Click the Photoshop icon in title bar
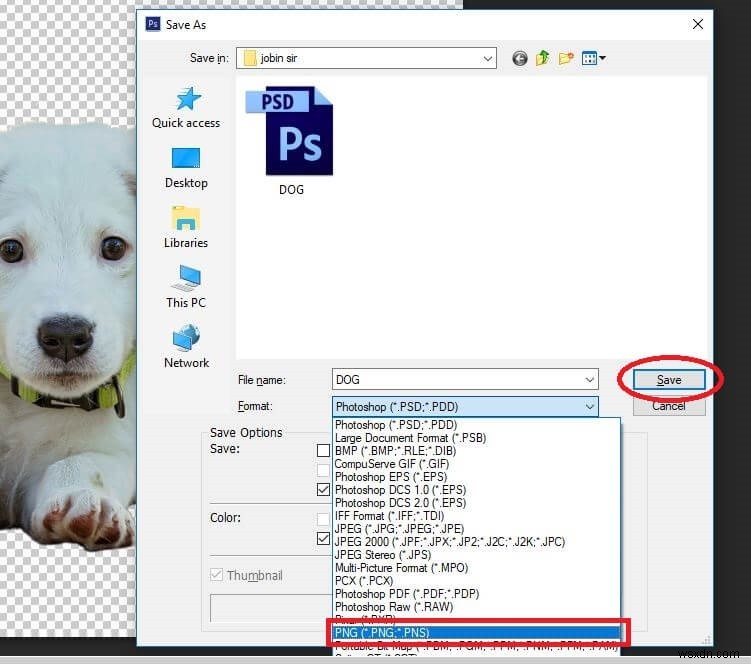751x664 pixels. click(153, 24)
